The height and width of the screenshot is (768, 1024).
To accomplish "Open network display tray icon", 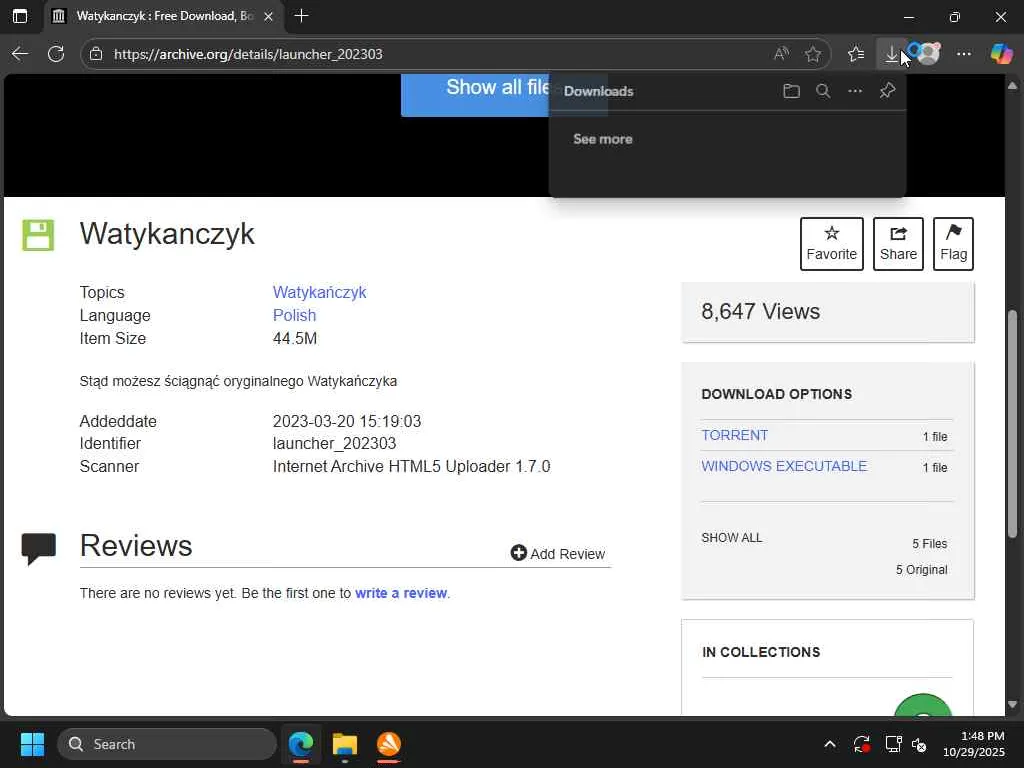I will pos(893,744).
